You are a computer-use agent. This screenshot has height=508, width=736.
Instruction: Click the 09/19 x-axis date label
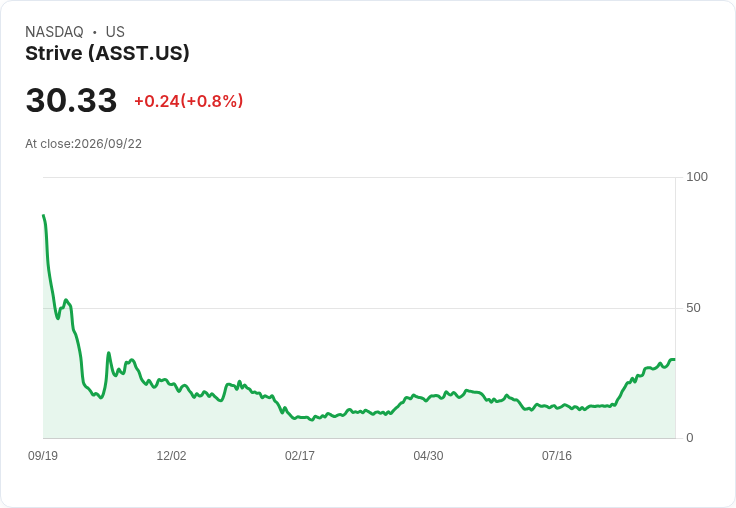[x=43, y=455]
